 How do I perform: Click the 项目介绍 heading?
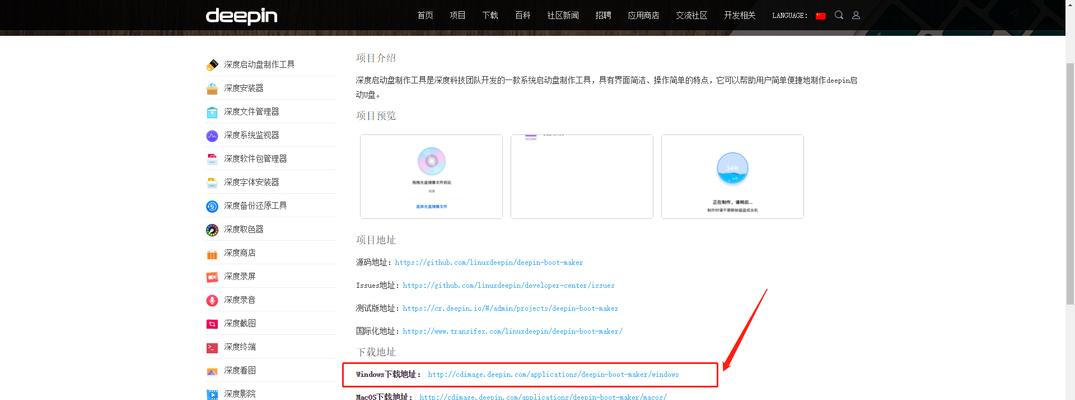pyautogui.click(x=376, y=58)
